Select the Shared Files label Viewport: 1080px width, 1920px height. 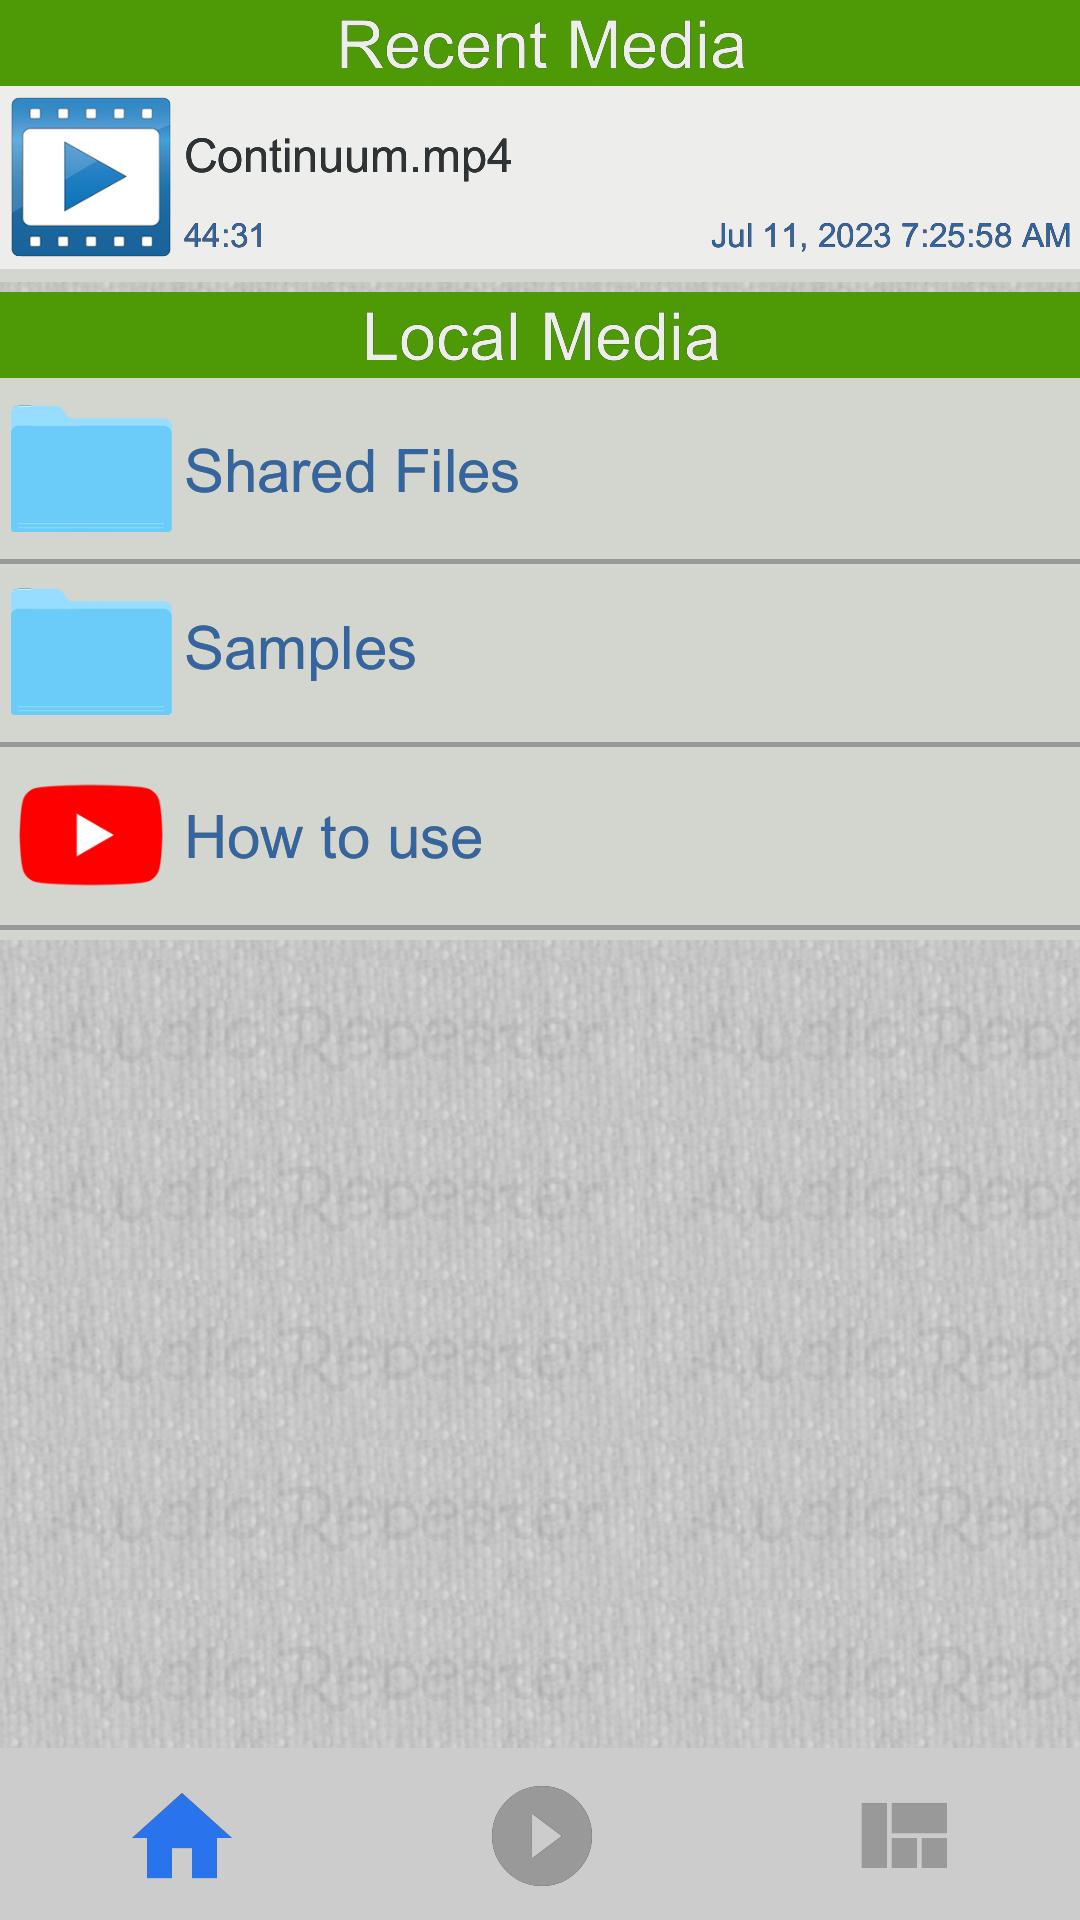pyautogui.click(x=352, y=471)
